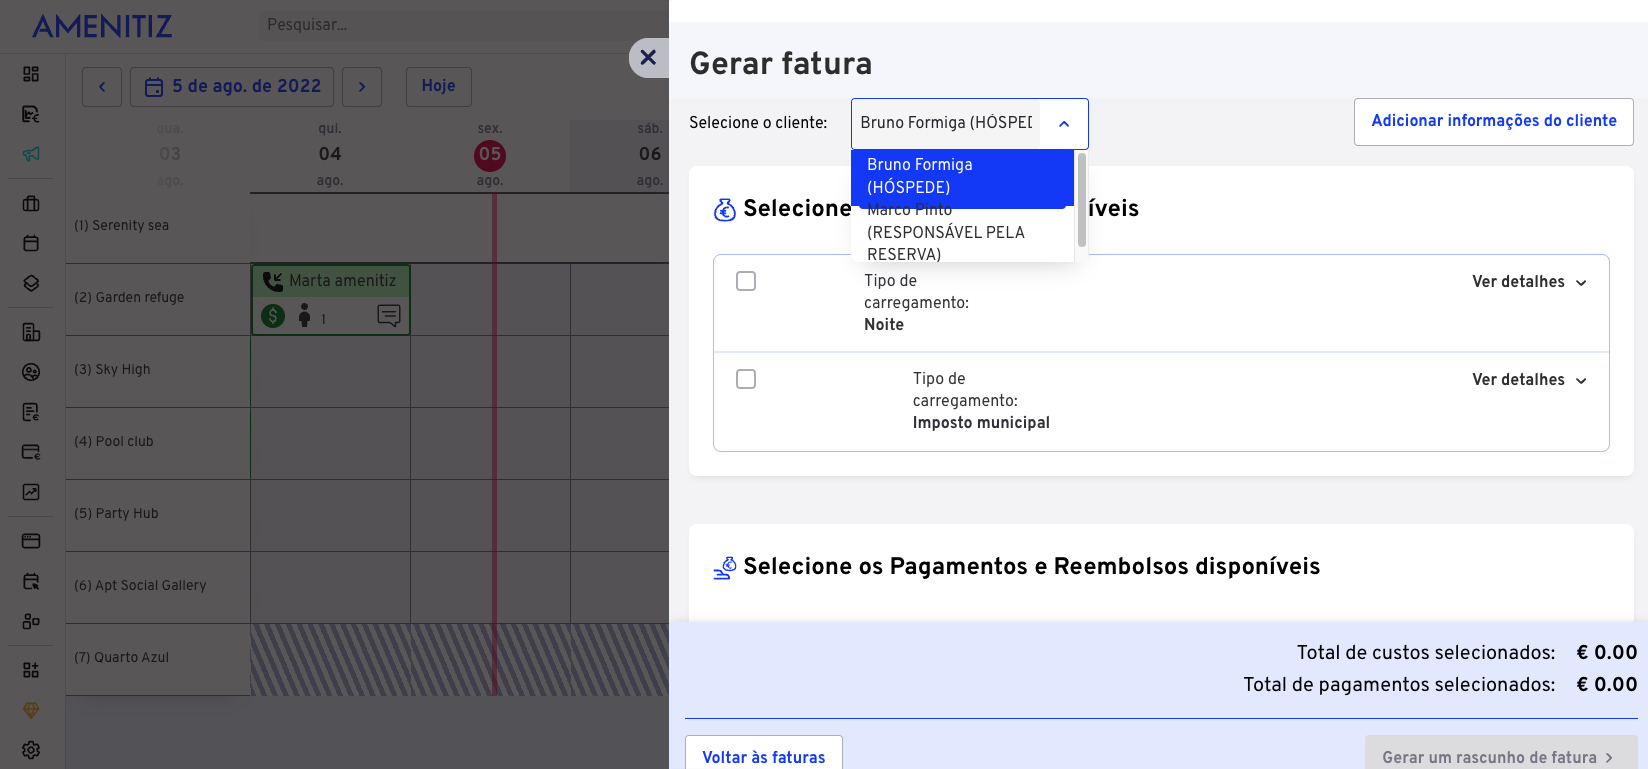This screenshot has width=1648, height=769.
Task: Click the (4) Pool club room row
Action: coord(158,442)
